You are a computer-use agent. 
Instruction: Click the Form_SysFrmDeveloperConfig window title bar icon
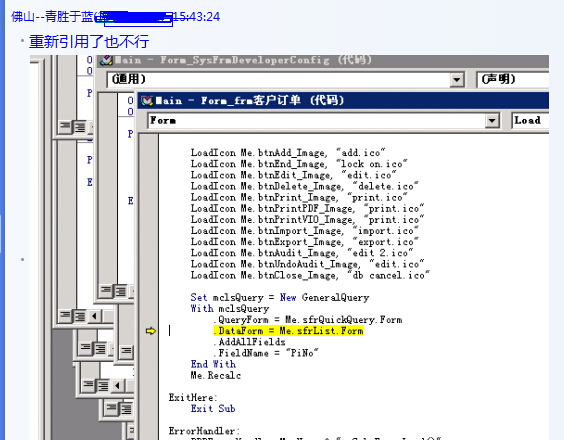pyautogui.click(x=106, y=60)
